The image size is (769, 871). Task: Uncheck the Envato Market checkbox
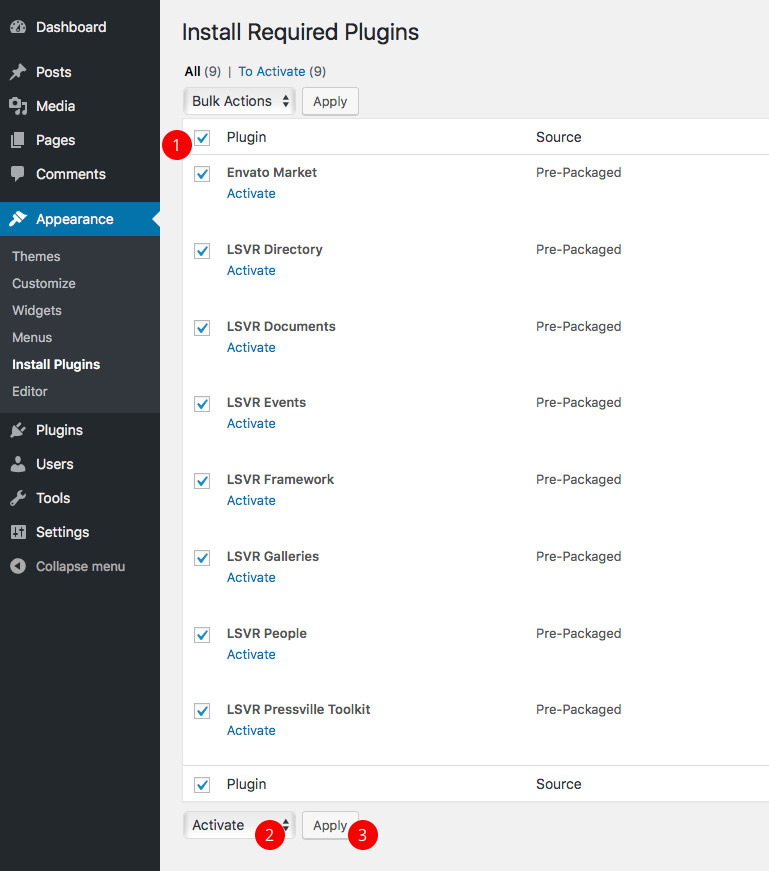202,174
